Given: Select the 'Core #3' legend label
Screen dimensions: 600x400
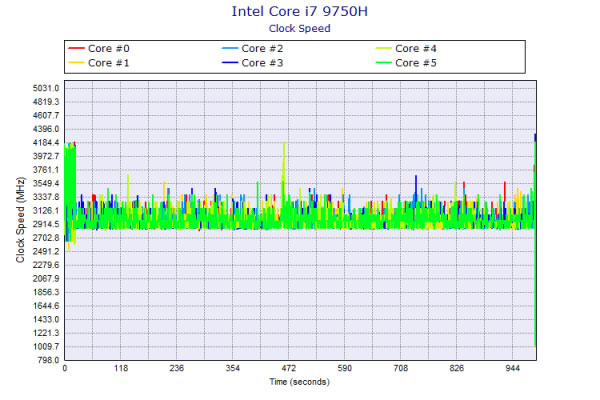Looking at the screenshot, I should pos(262,63).
